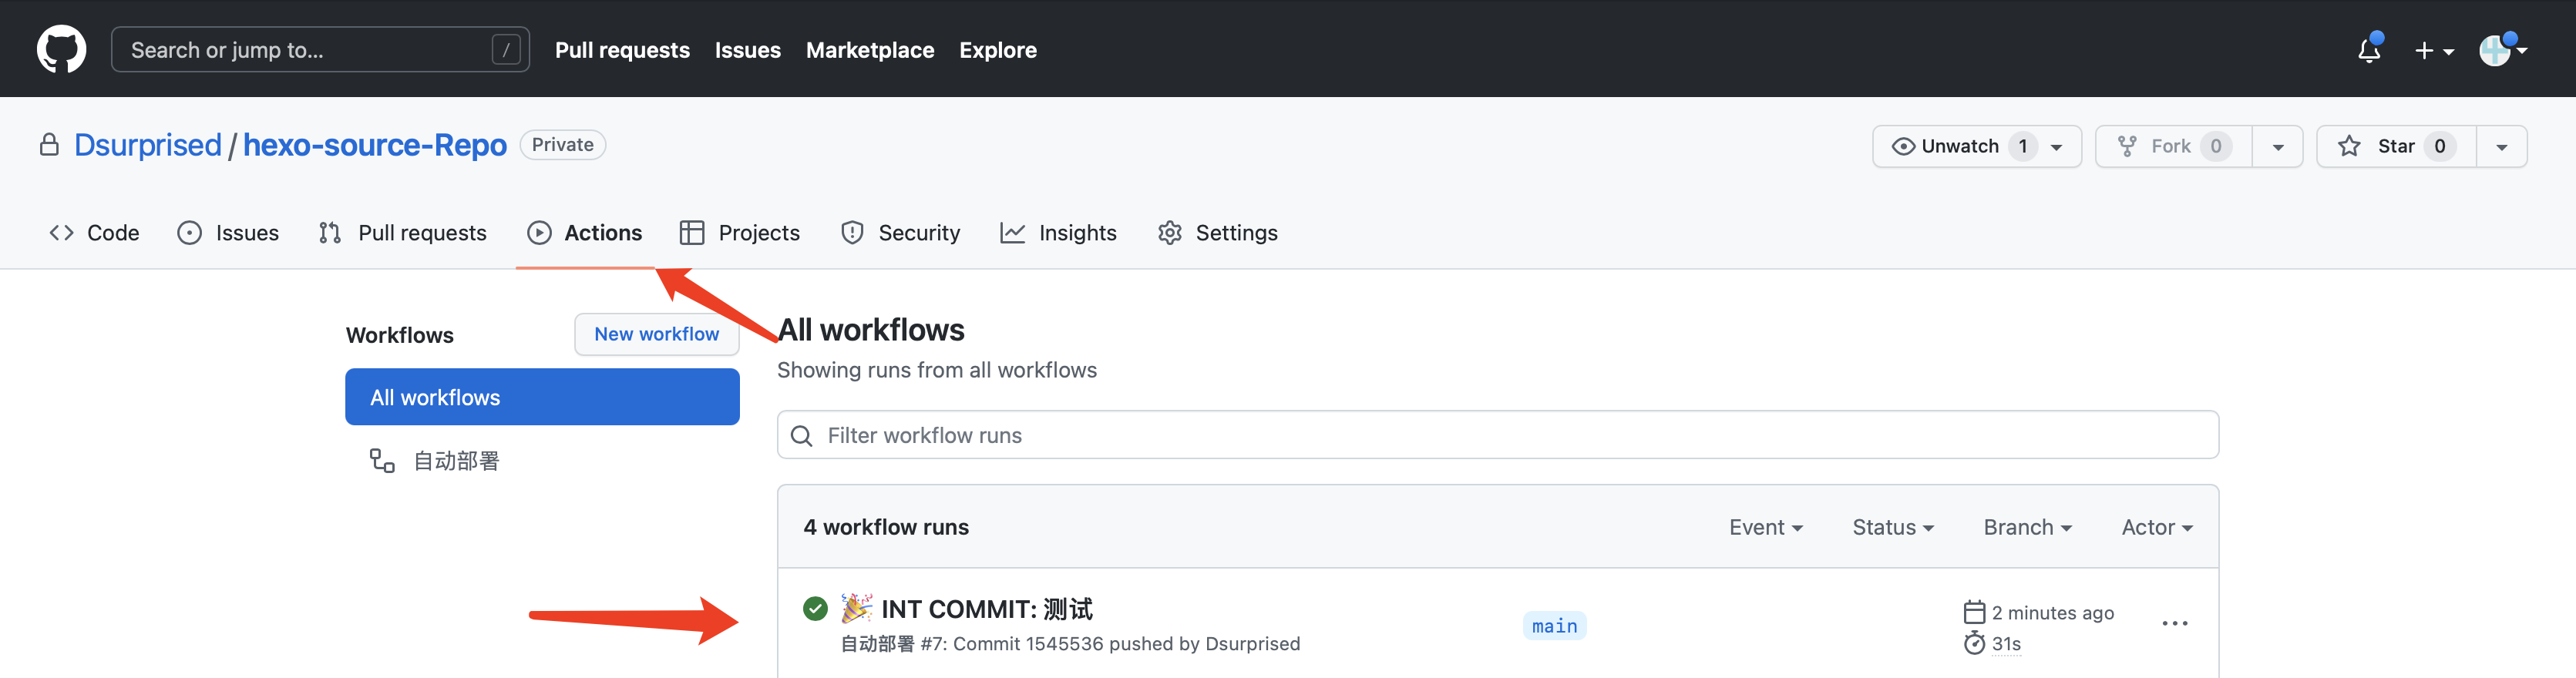Open the INT COMMIT: 测试 workflow run
The height and width of the screenshot is (678, 2576).
pos(986,609)
